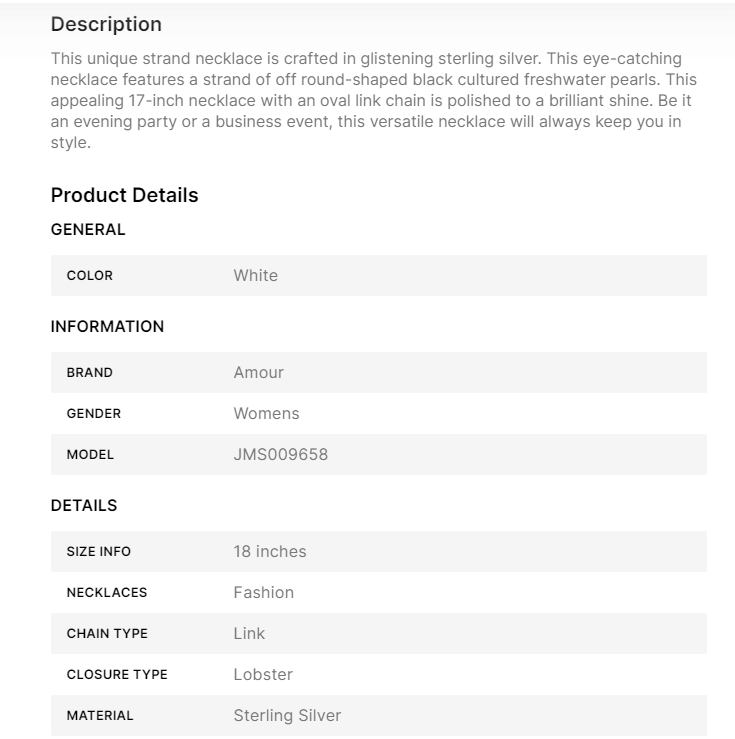Select the White color value
Image resolution: width=735 pixels, height=739 pixels.
[256, 276]
